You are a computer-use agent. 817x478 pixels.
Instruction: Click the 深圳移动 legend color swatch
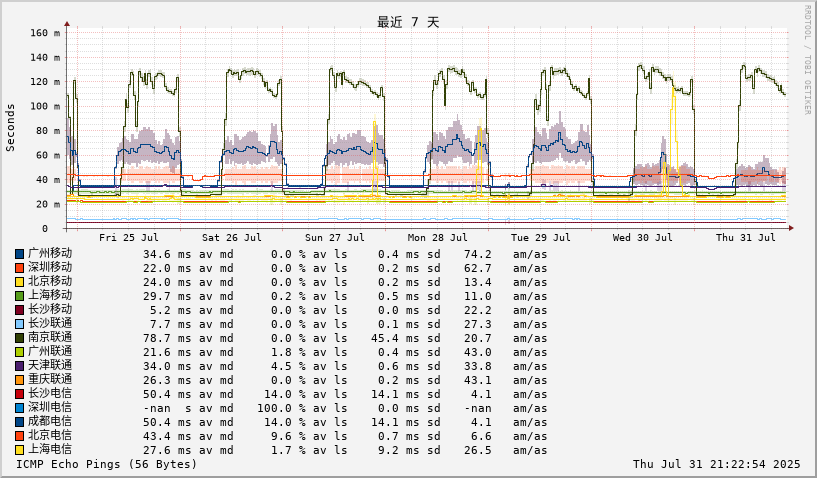click(x=19, y=268)
